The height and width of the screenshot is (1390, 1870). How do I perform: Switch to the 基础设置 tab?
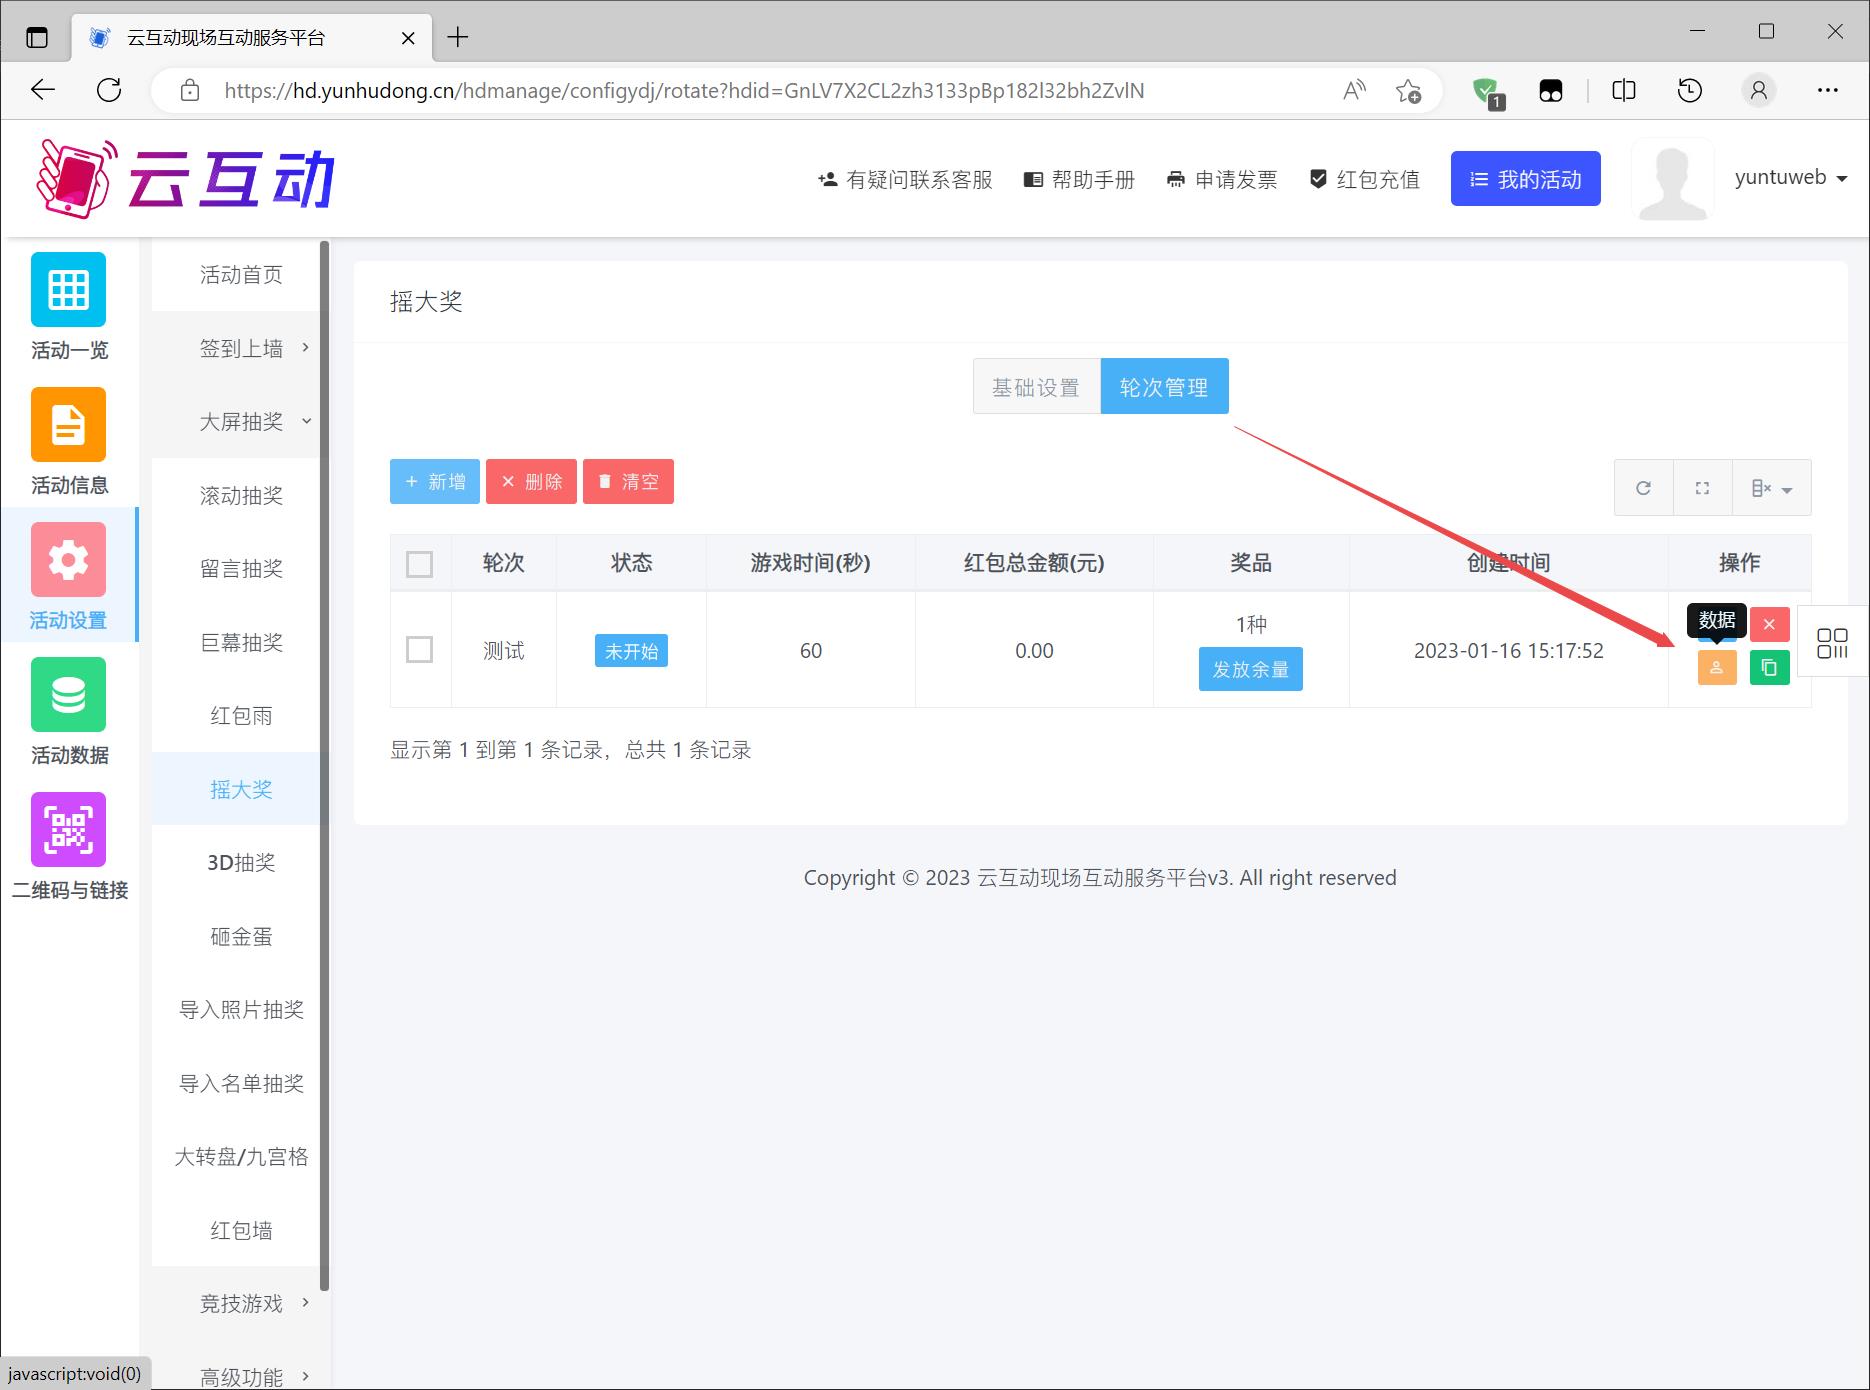pos(1035,387)
